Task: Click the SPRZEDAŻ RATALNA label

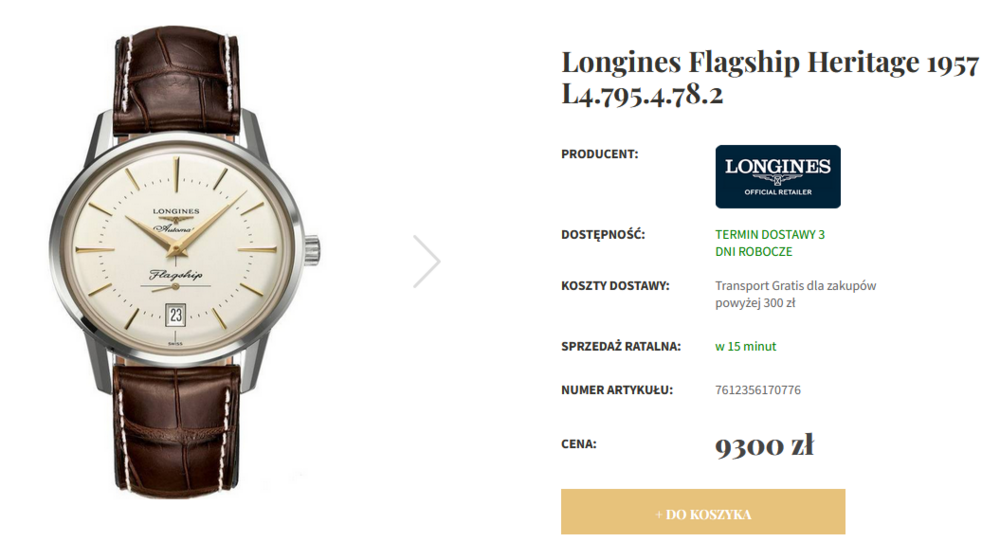Action: point(621,346)
